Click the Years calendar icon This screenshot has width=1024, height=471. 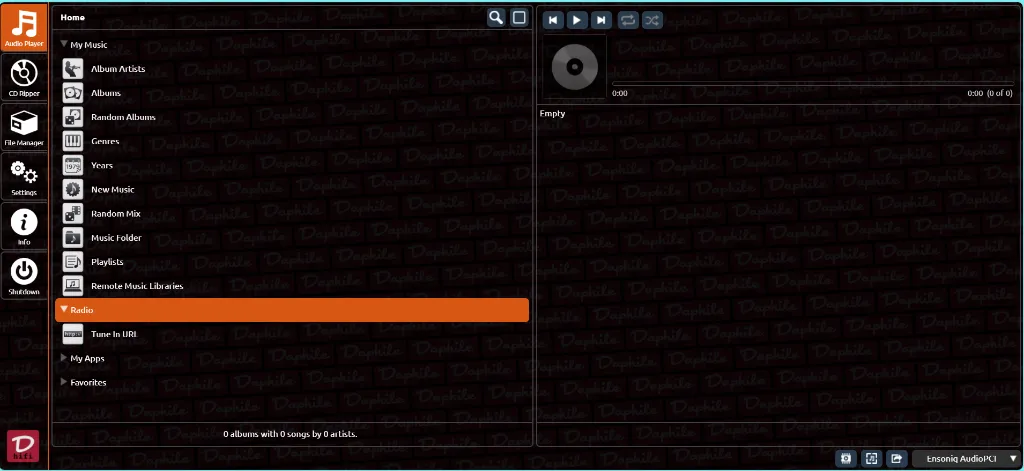tap(72, 165)
